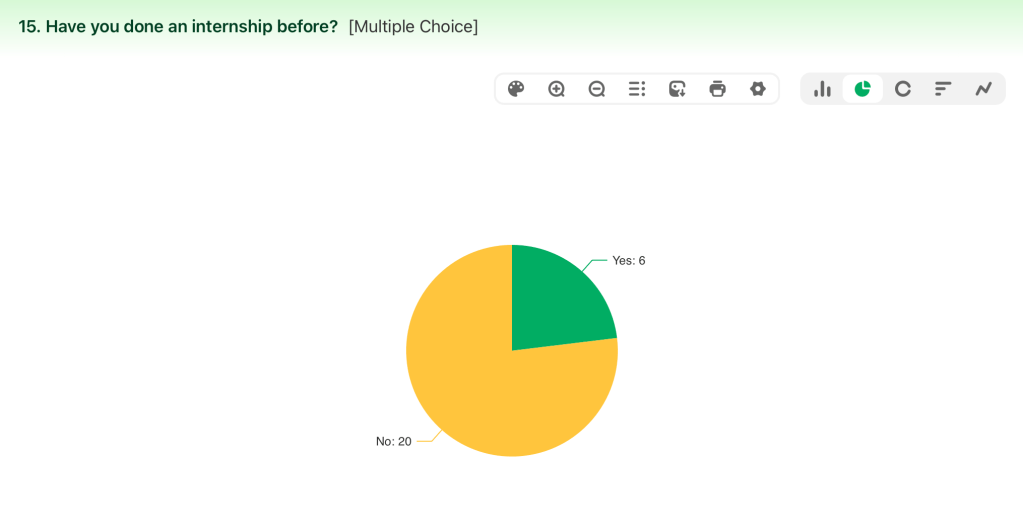The height and width of the screenshot is (517, 1023).
Task: Switch to line chart view
Action: point(984,89)
